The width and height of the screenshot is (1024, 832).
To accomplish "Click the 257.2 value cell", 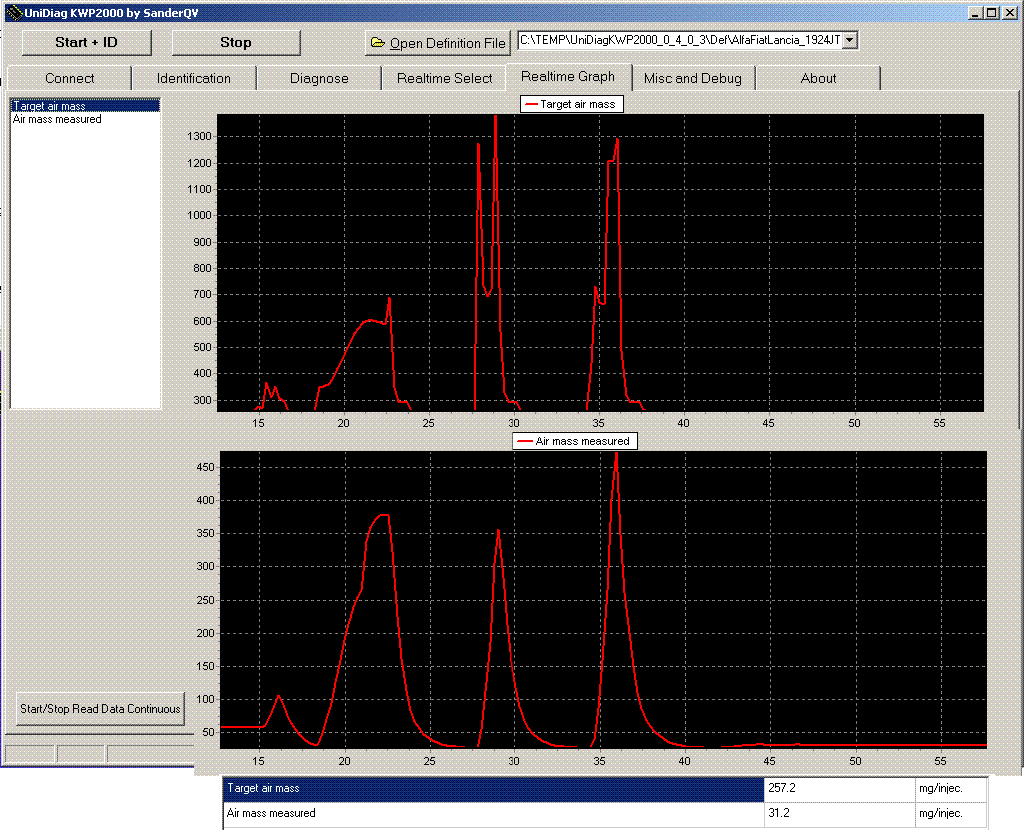I will 839,789.
